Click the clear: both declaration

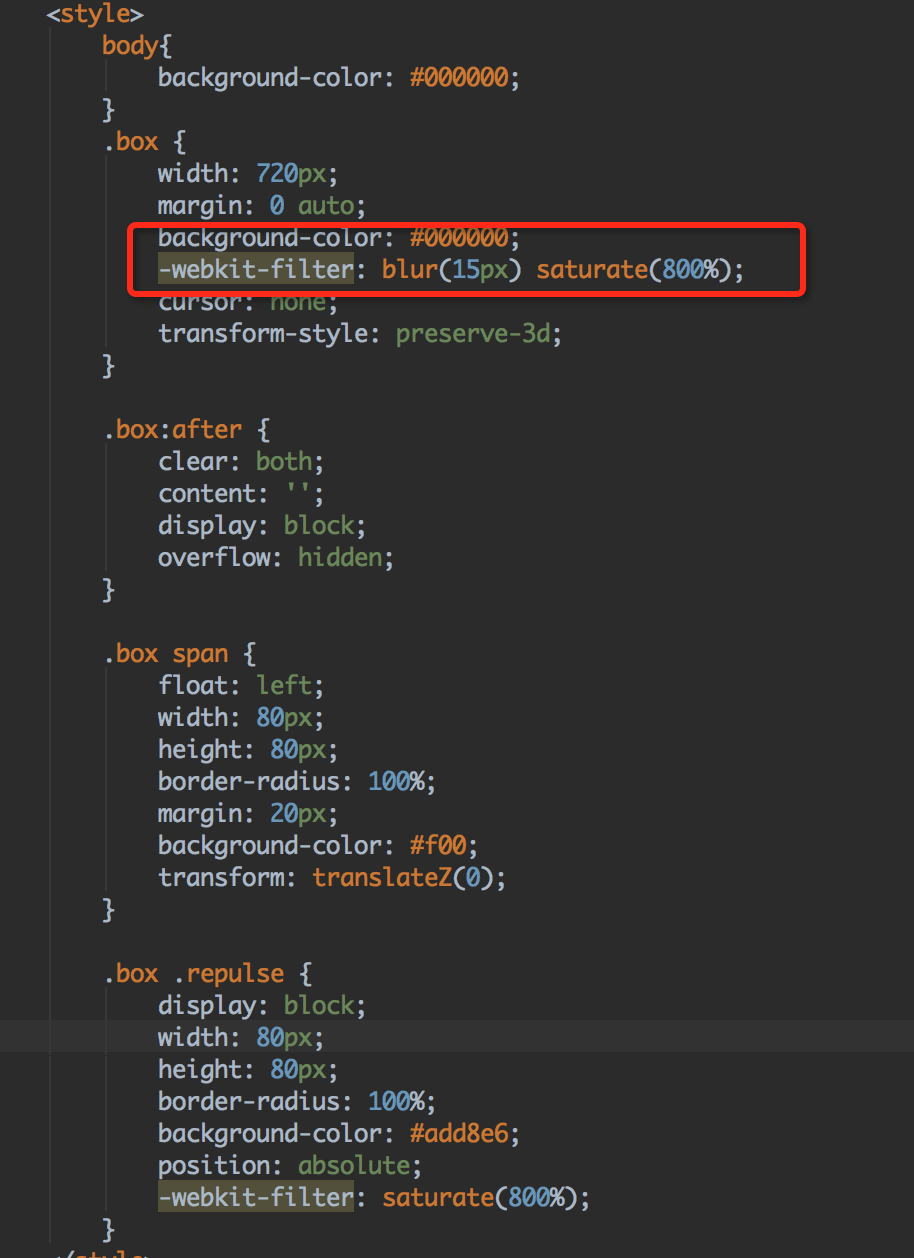(241, 462)
